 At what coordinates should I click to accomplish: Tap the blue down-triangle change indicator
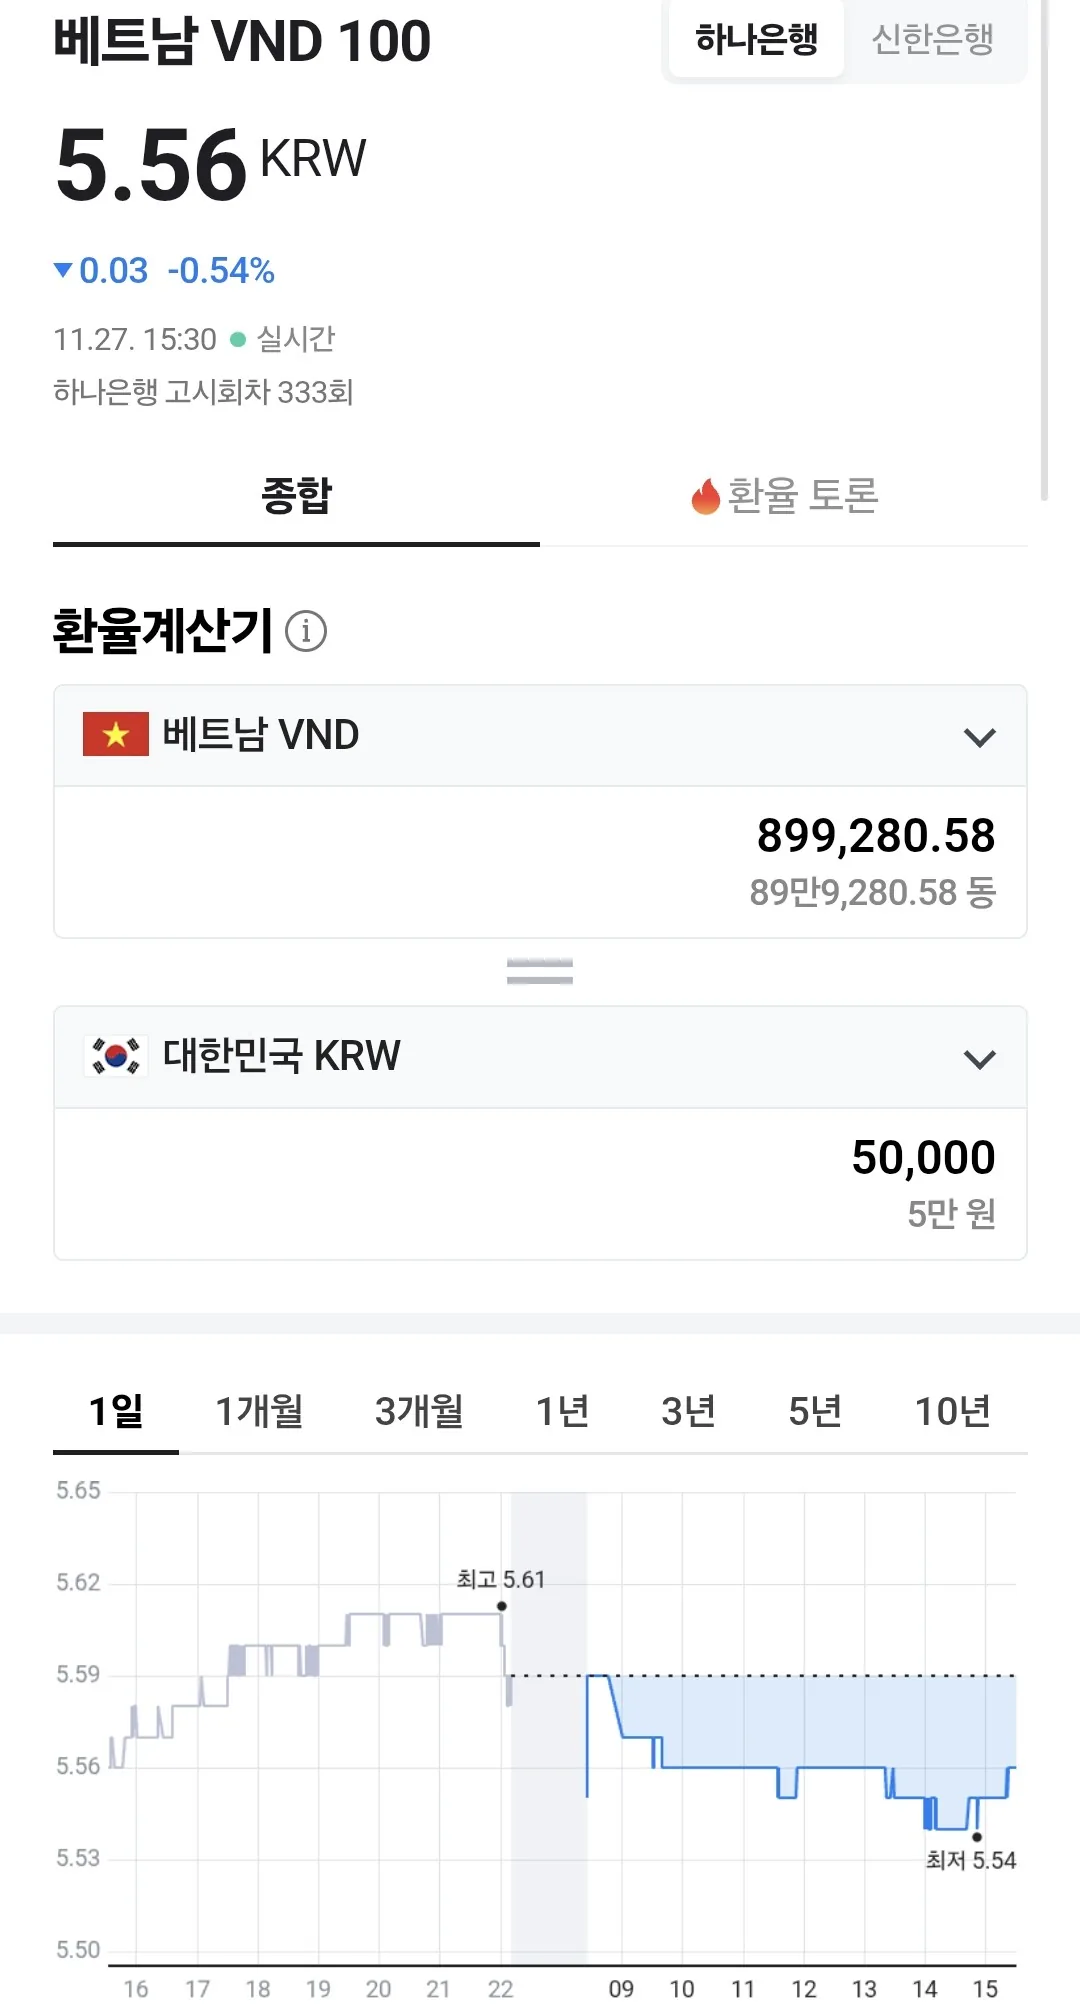[63, 270]
